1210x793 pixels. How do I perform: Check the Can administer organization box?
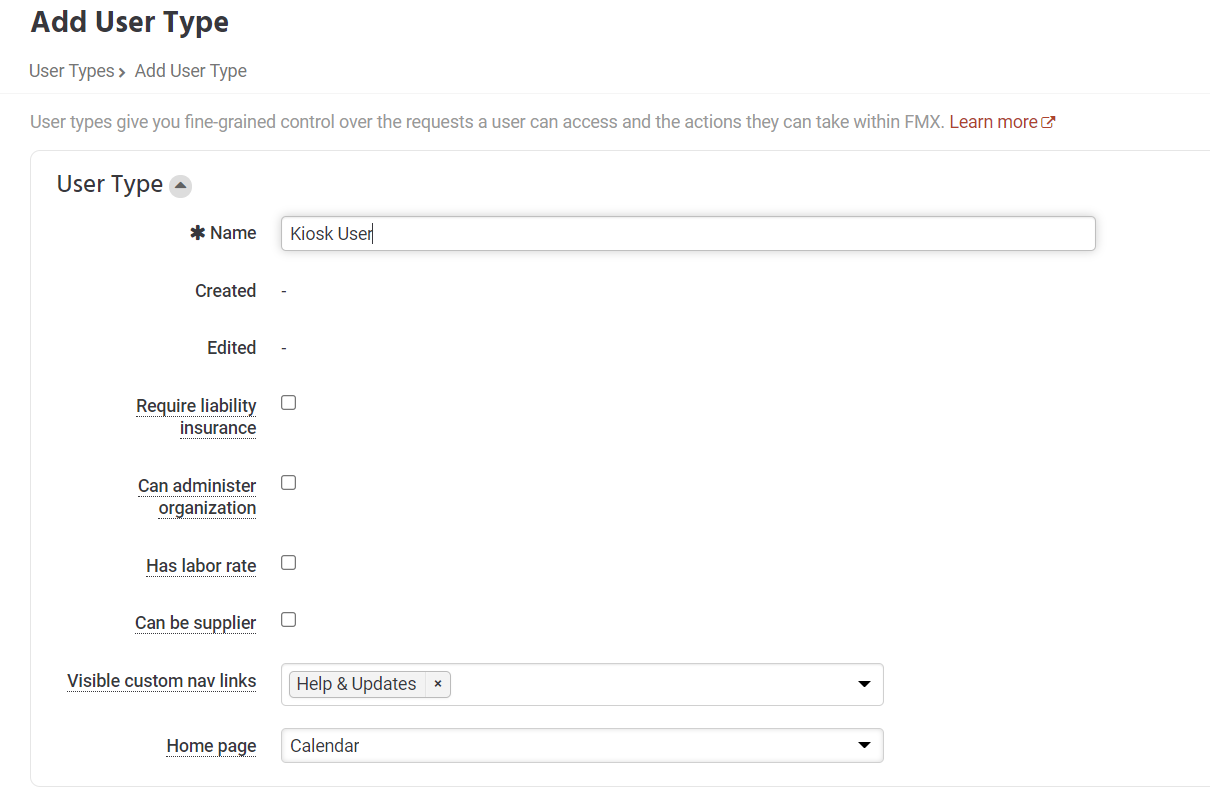pos(289,483)
